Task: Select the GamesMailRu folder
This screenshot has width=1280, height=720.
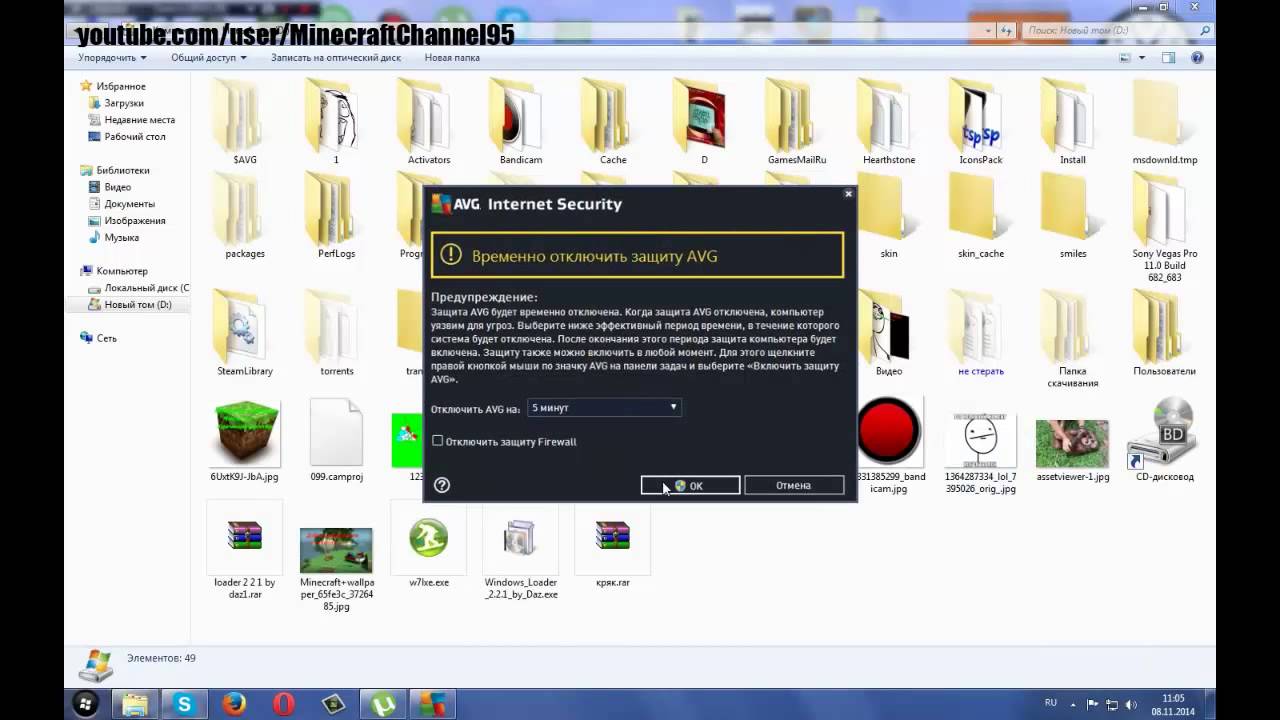Action: (797, 122)
